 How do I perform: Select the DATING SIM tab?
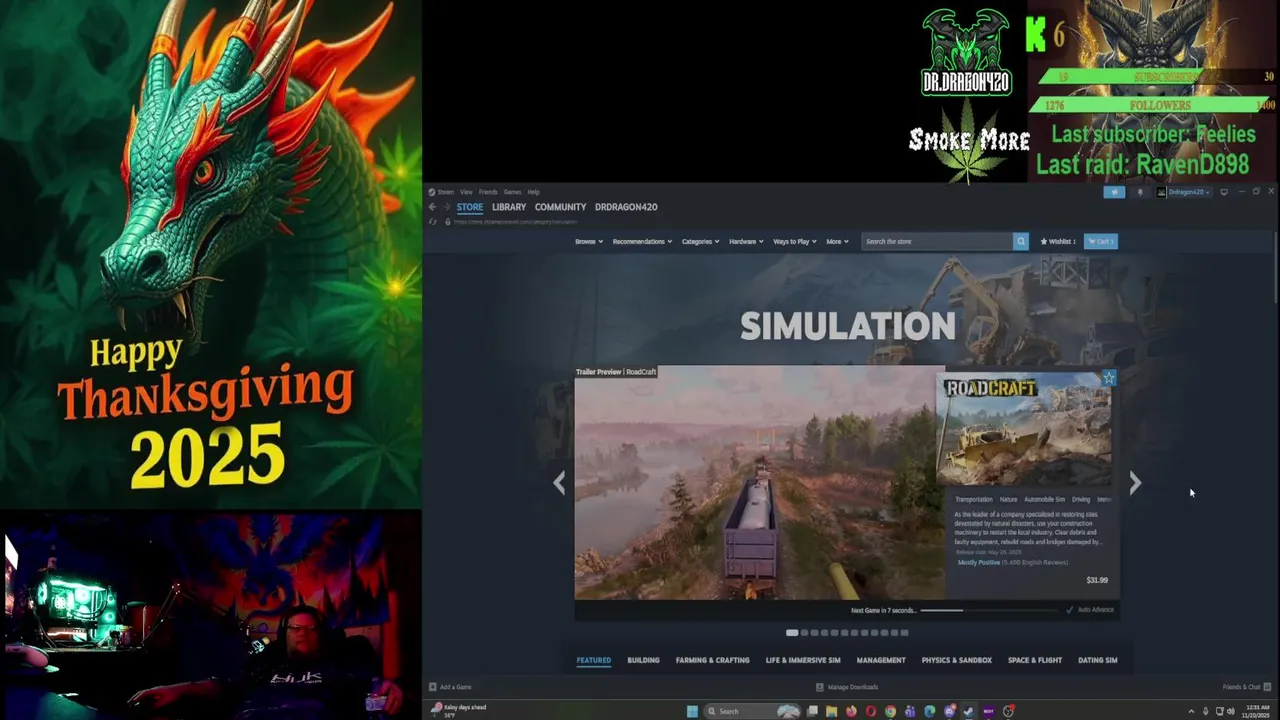click(1097, 660)
